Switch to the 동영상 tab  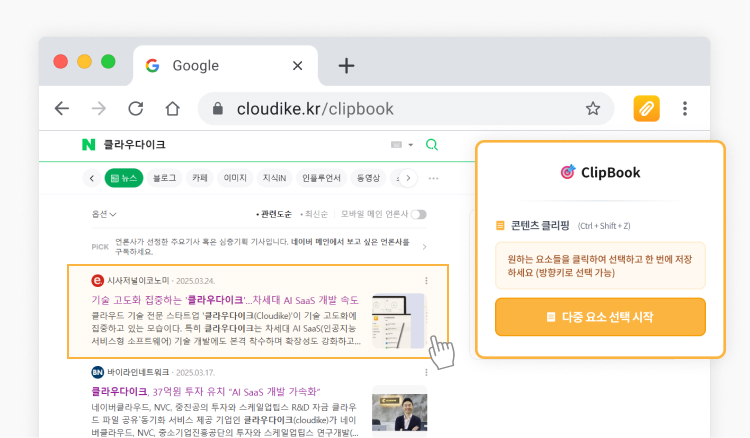[368, 178]
